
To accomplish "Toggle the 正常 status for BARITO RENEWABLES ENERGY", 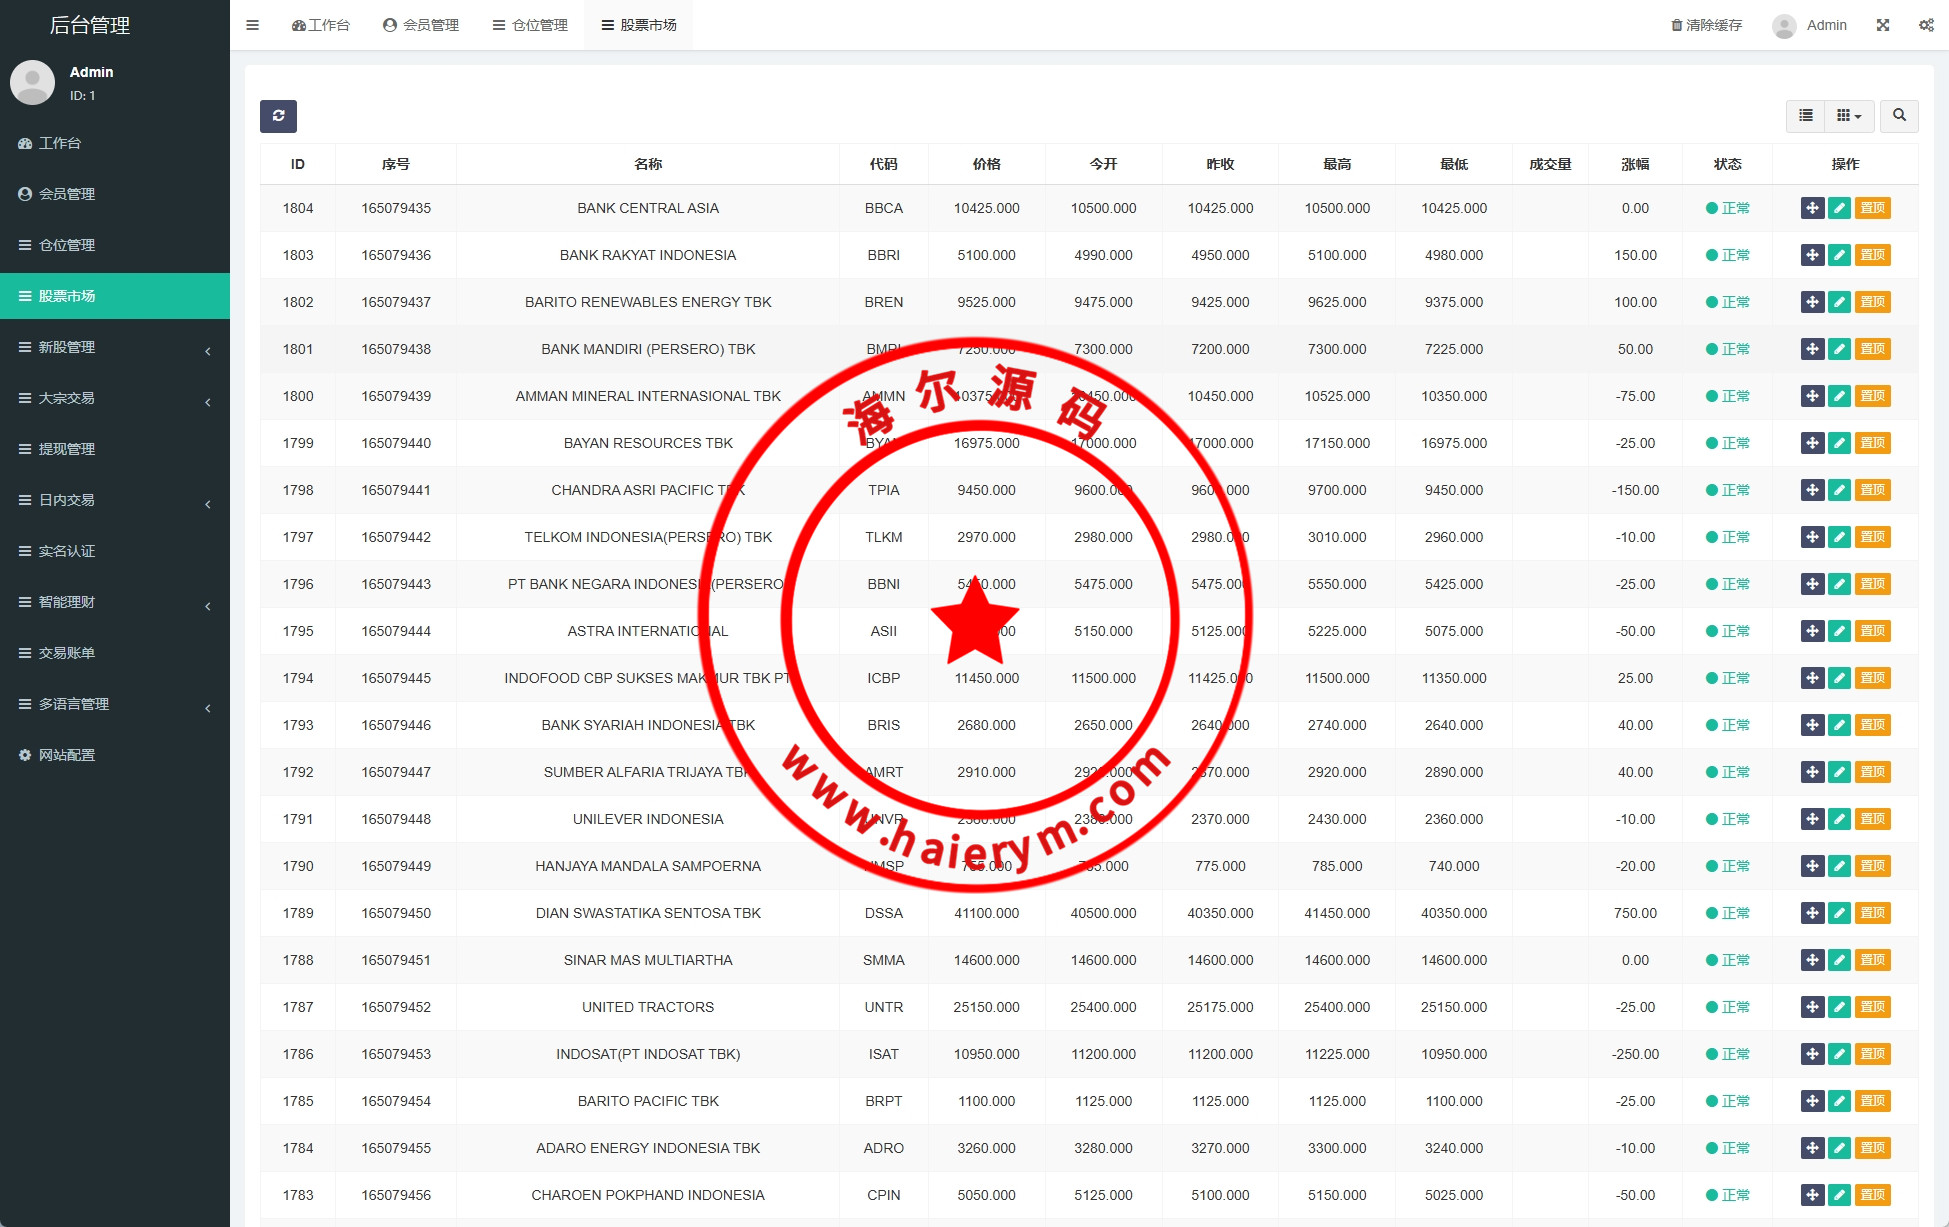I will 1727,302.
